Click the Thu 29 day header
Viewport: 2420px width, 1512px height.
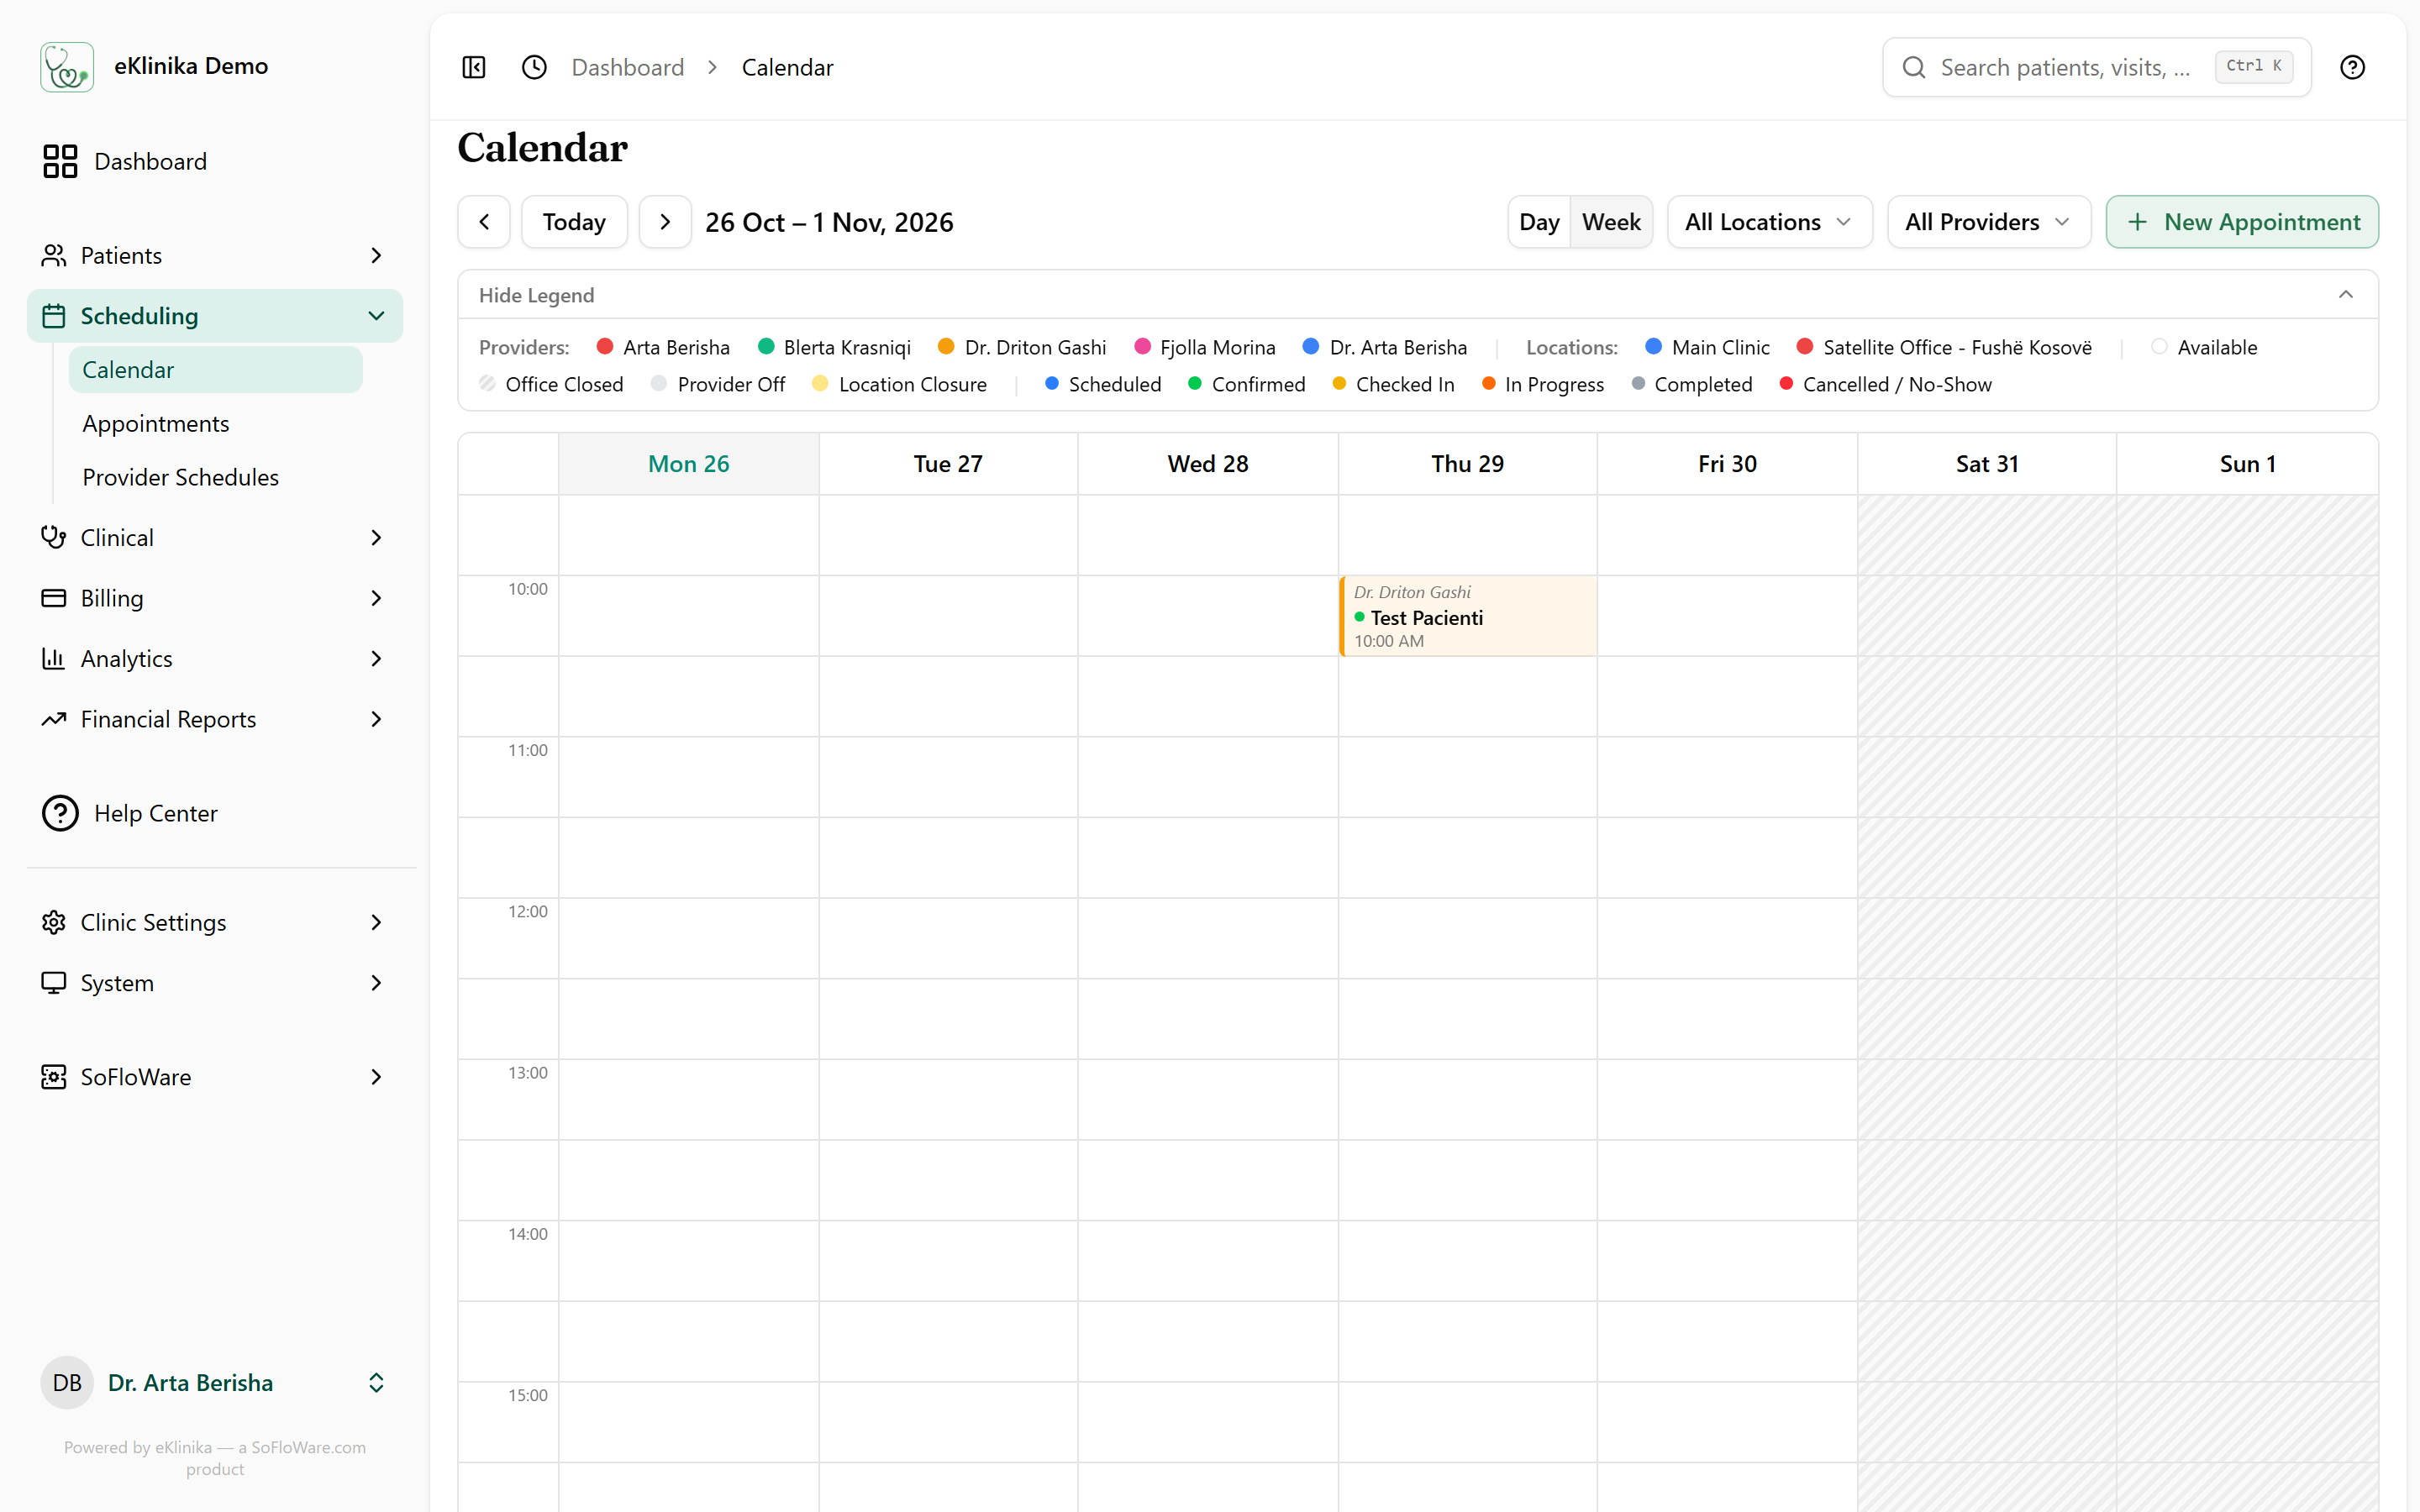(1467, 464)
